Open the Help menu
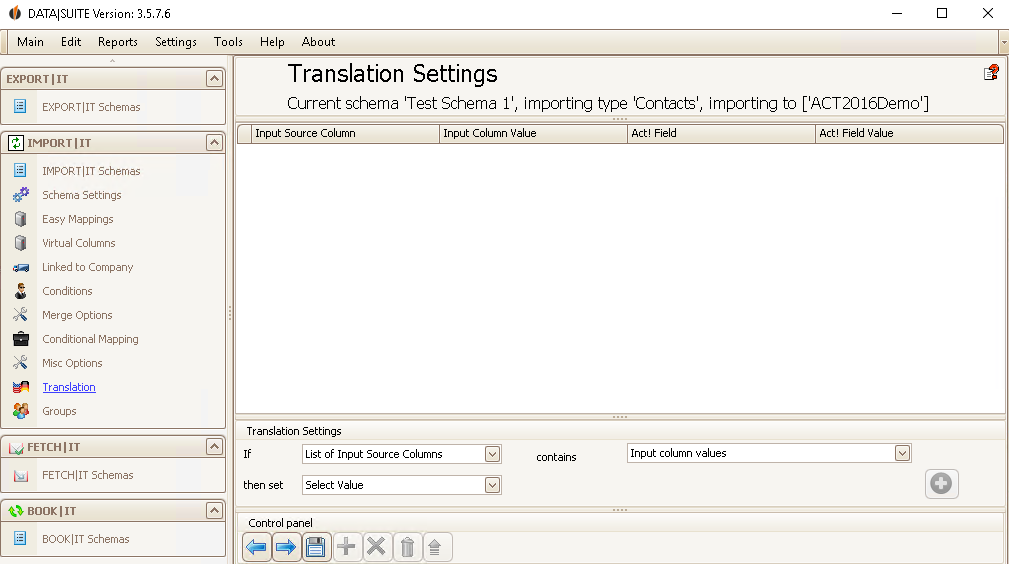 272,42
